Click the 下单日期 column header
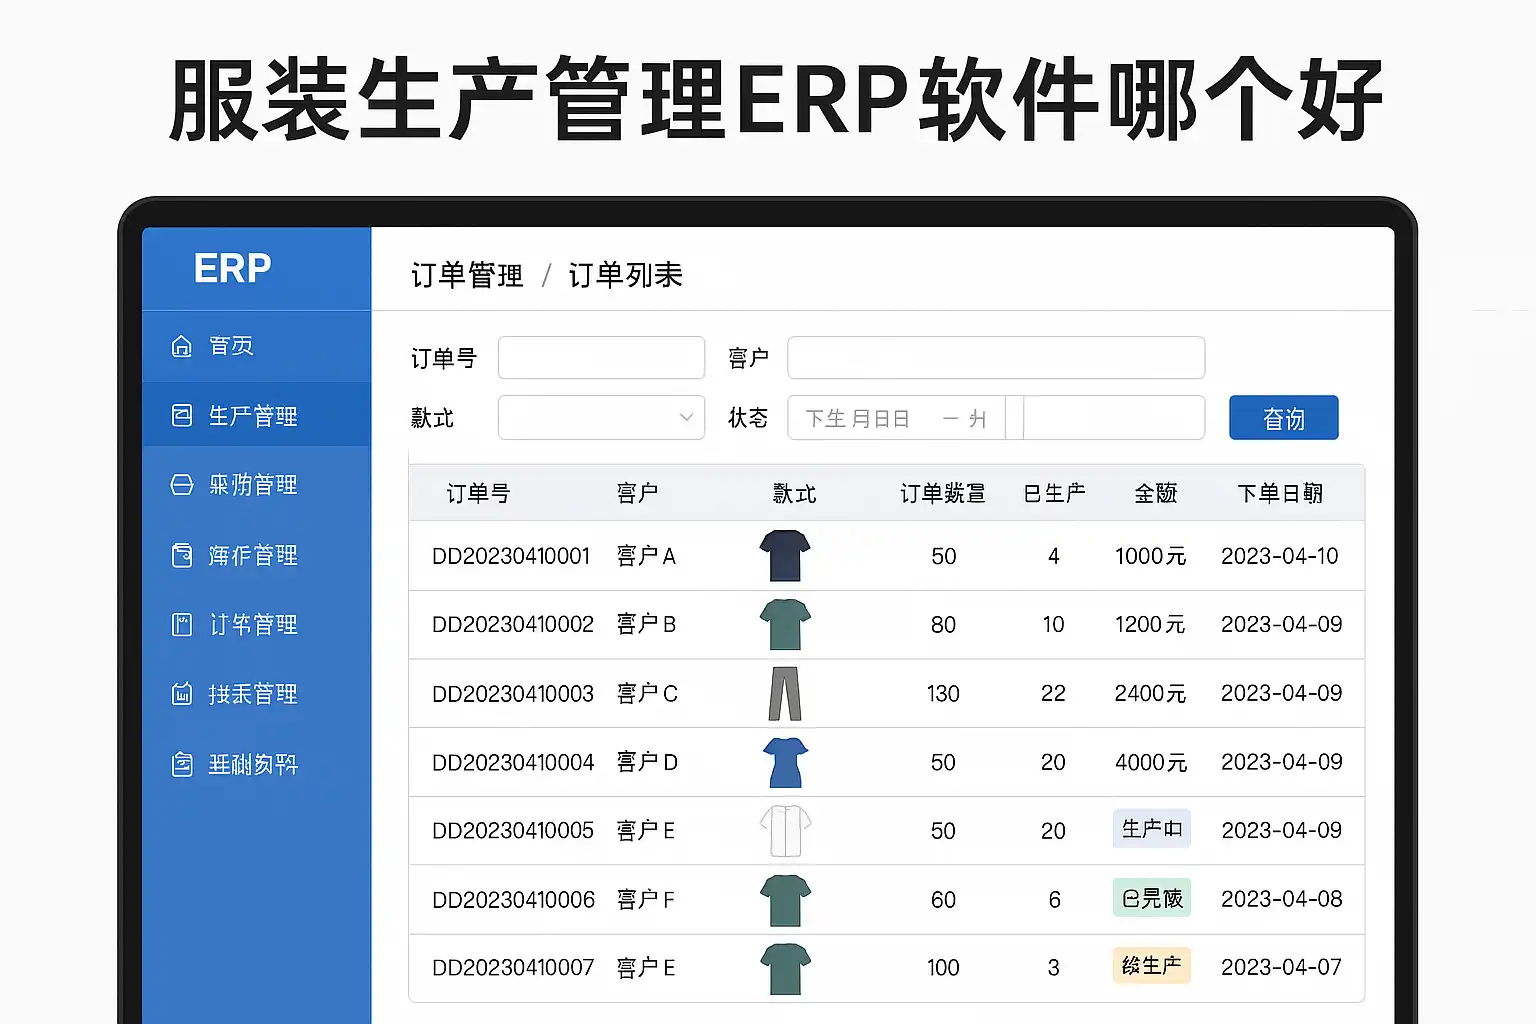 pos(1280,493)
